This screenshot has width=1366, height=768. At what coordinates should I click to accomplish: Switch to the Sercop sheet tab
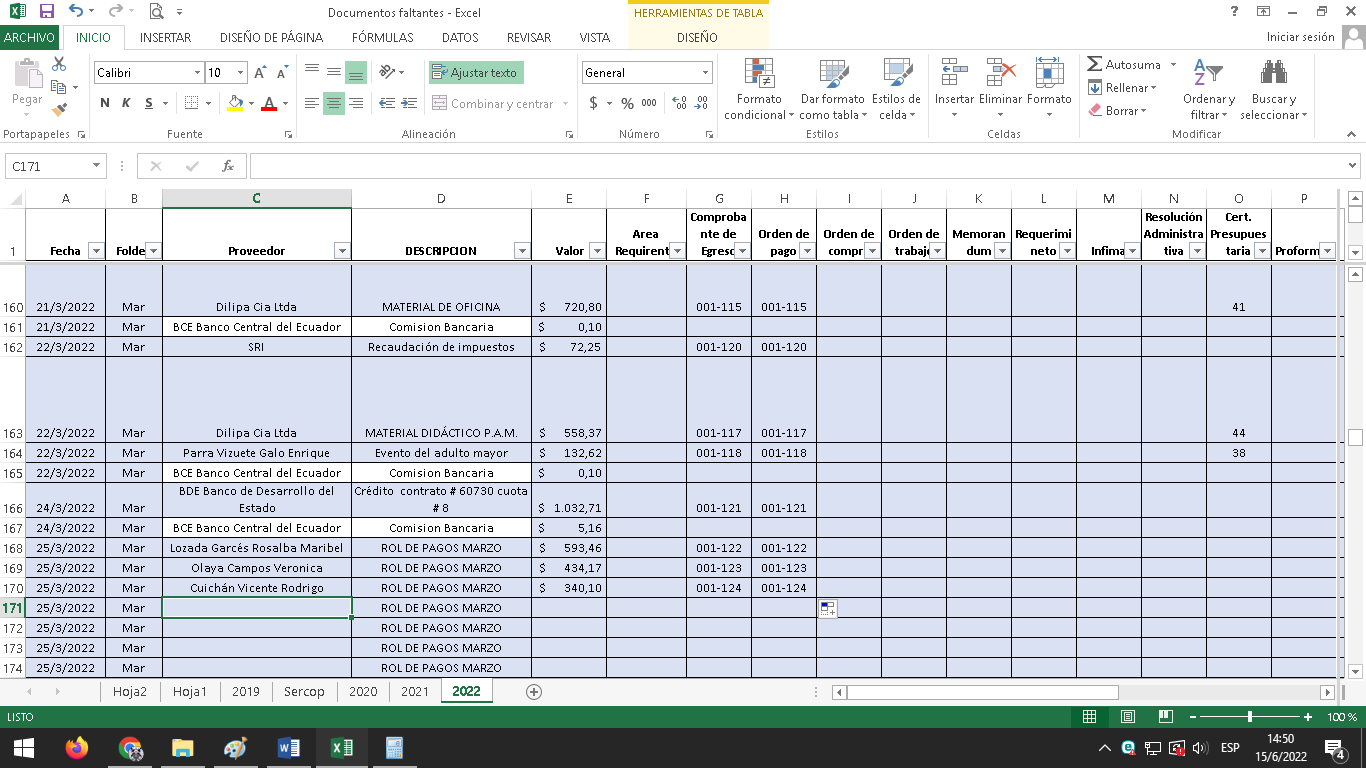click(x=303, y=692)
